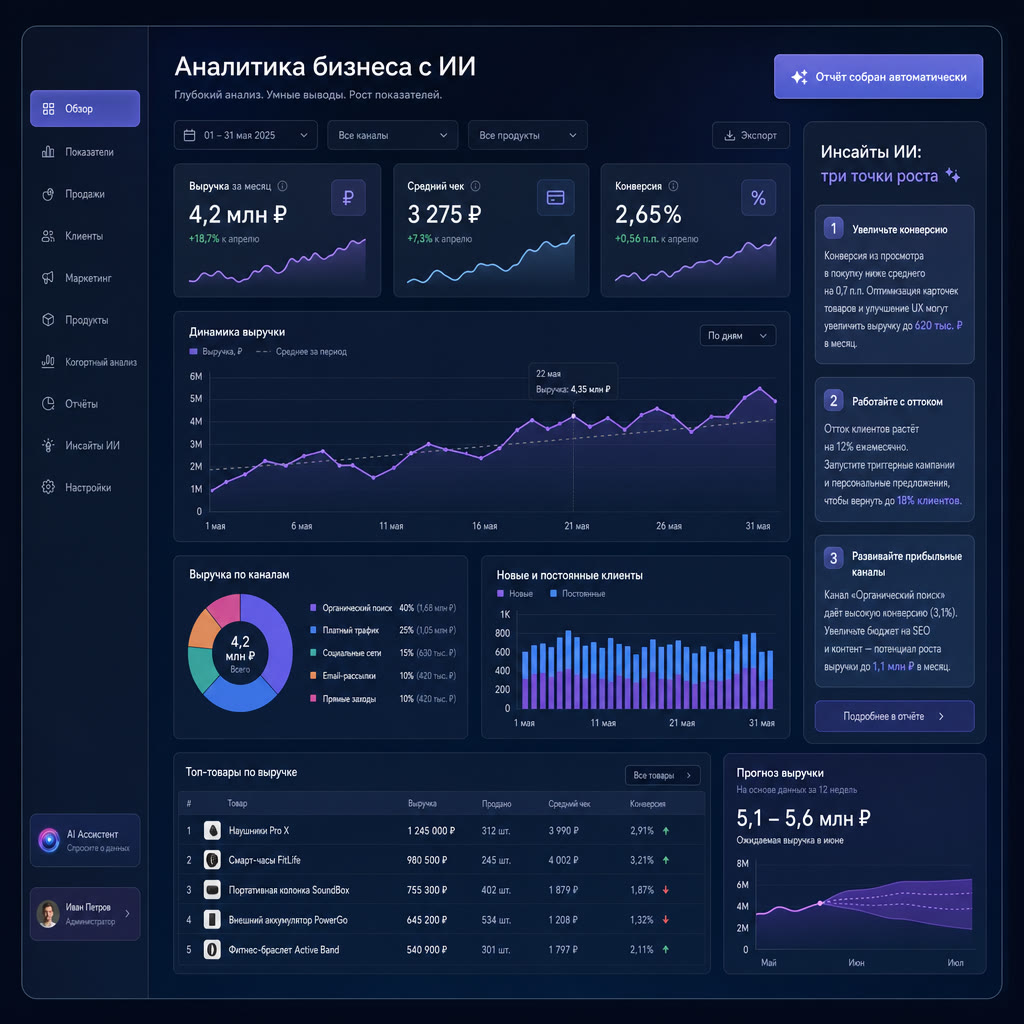Toggle Новые series in clients chart legend
Image resolution: width=1024 pixels, height=1024 pixels.
(515, 594)
